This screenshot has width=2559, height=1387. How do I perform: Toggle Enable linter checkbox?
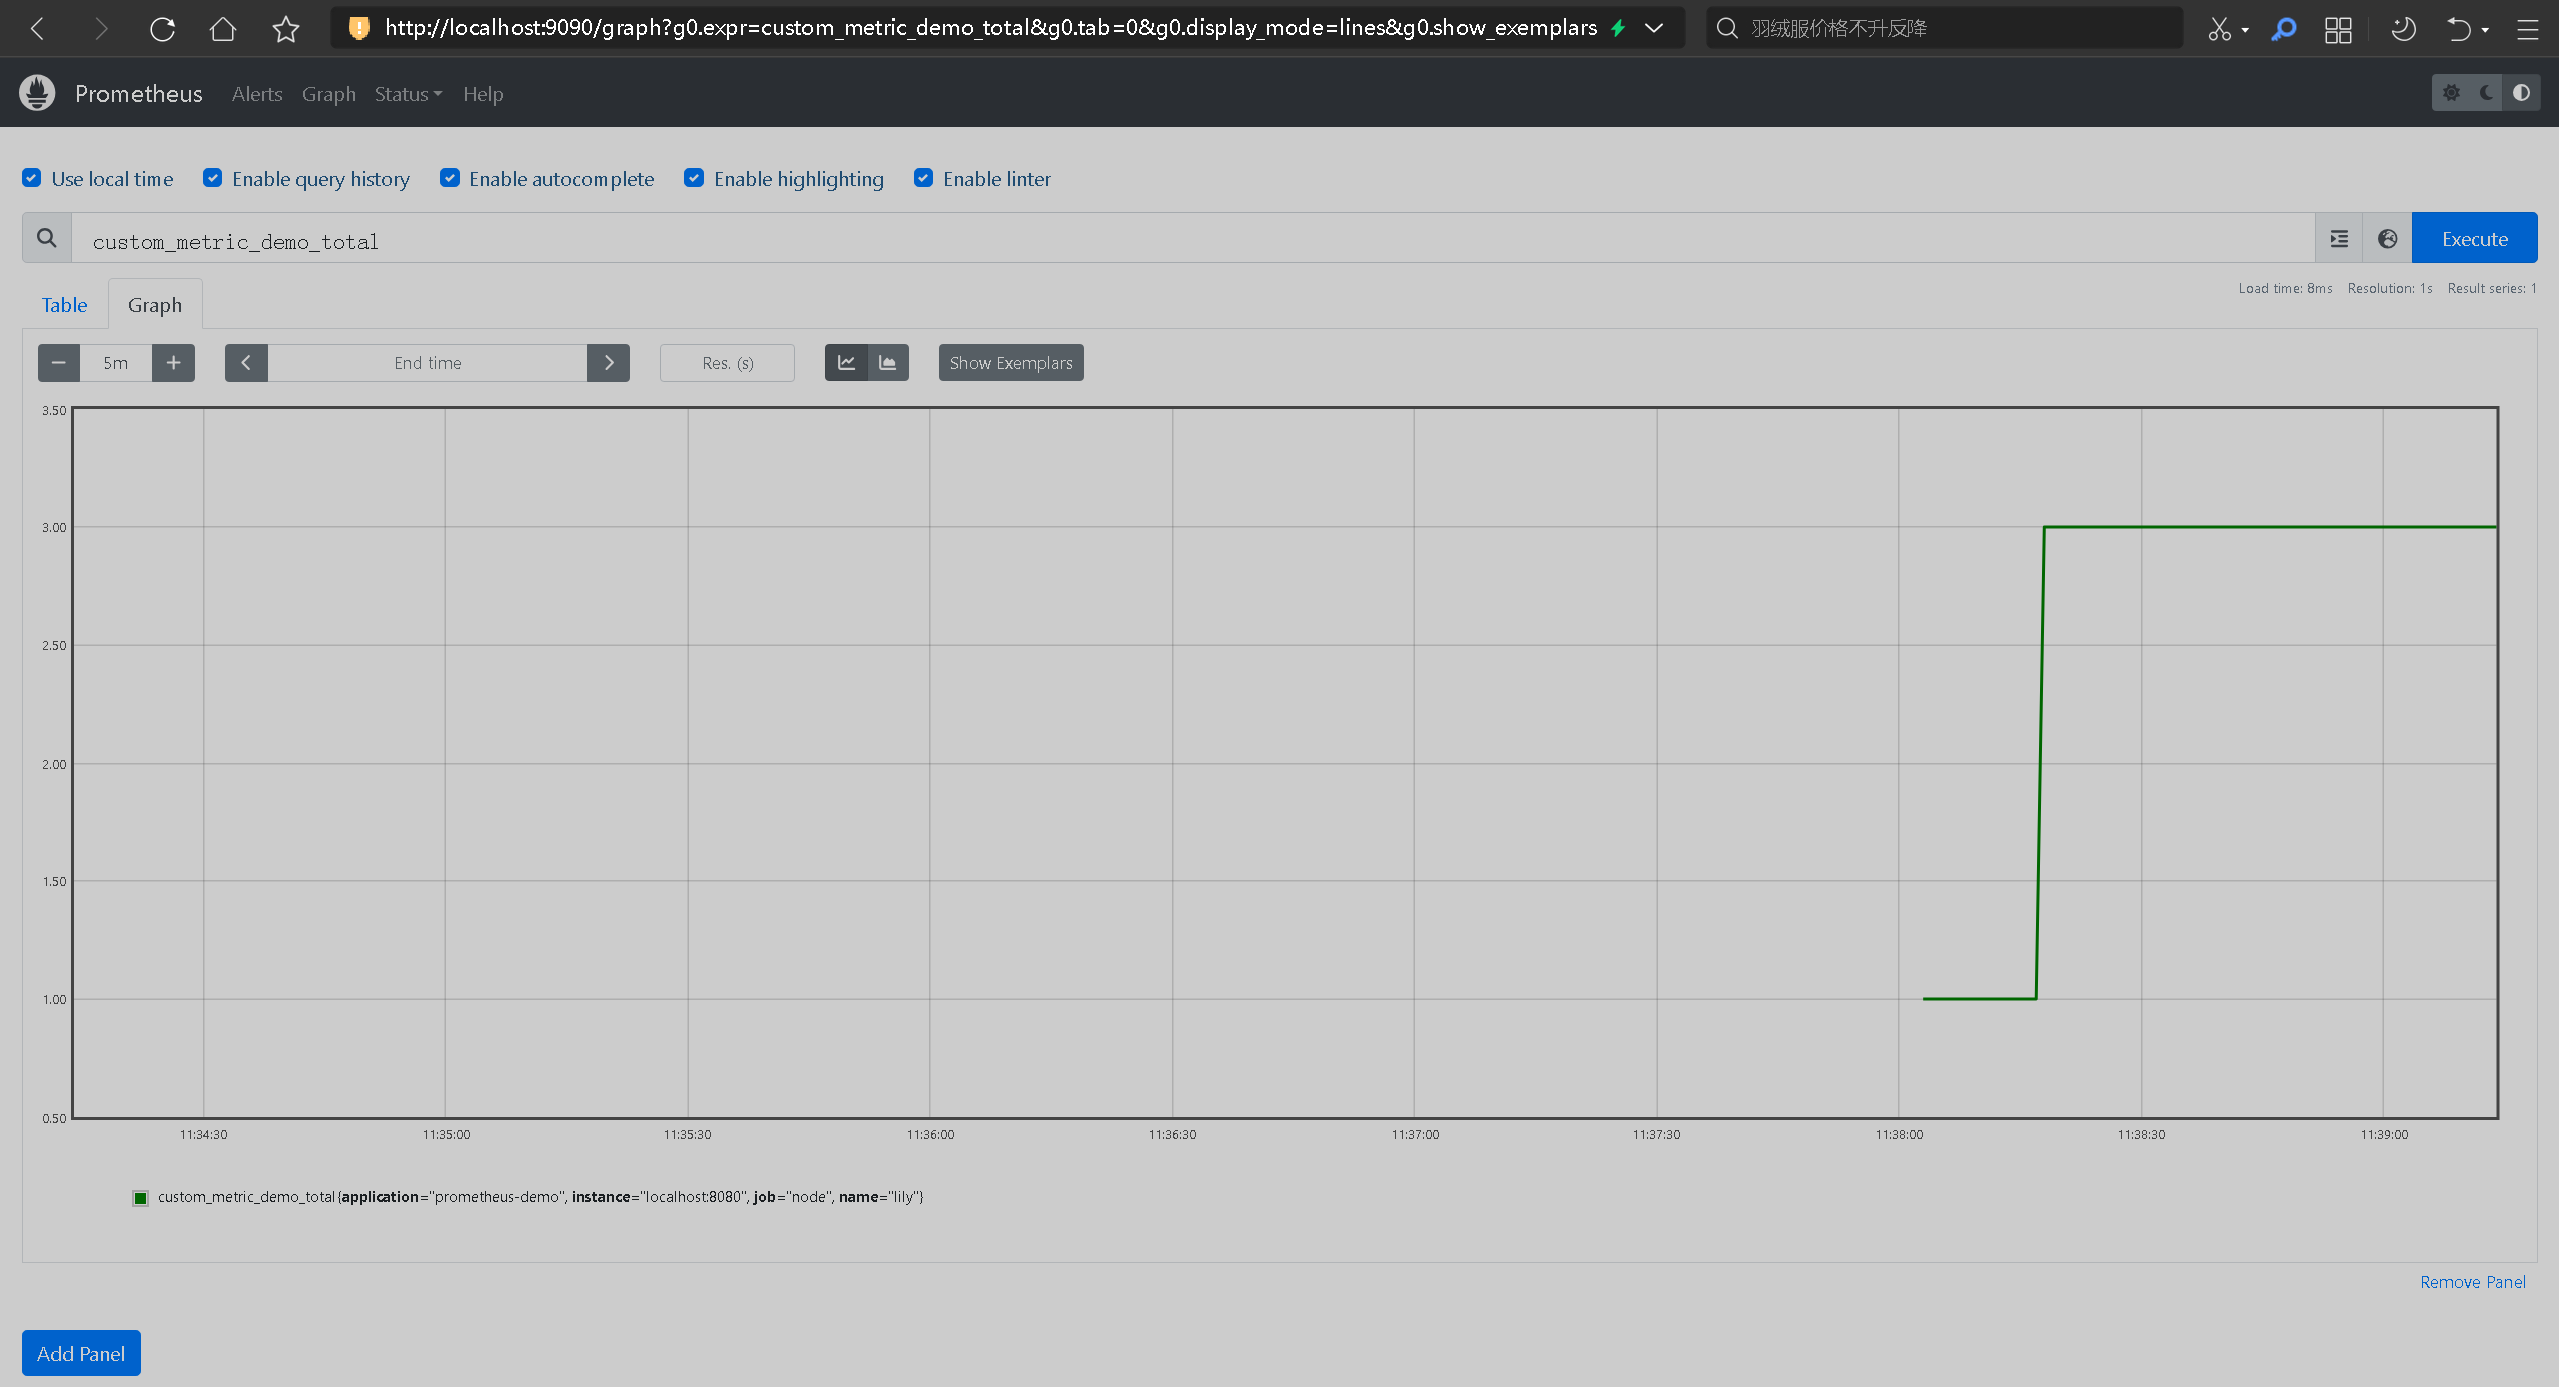tap(924, 178)
